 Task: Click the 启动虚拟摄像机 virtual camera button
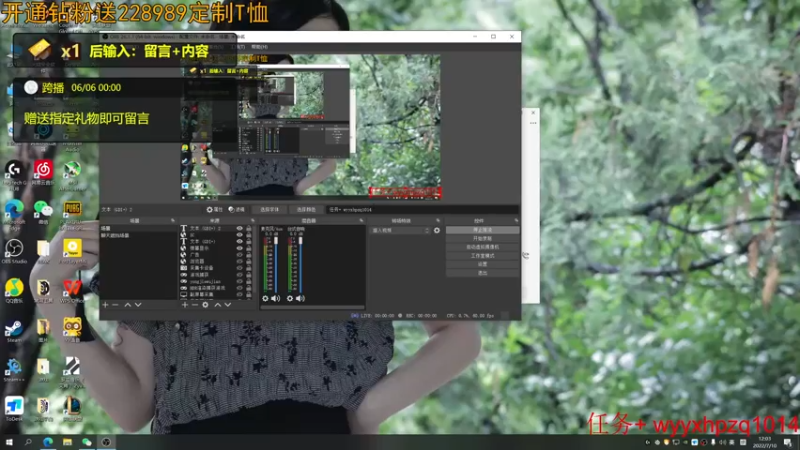(483, 247)
